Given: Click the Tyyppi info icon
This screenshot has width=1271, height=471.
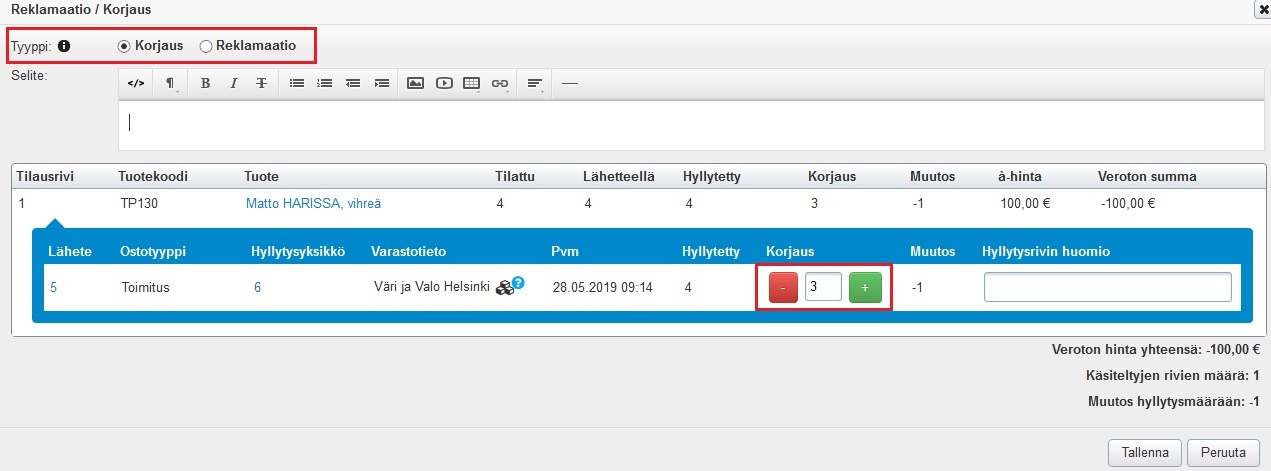Looking at the screenshot, I should click(64, 46).
